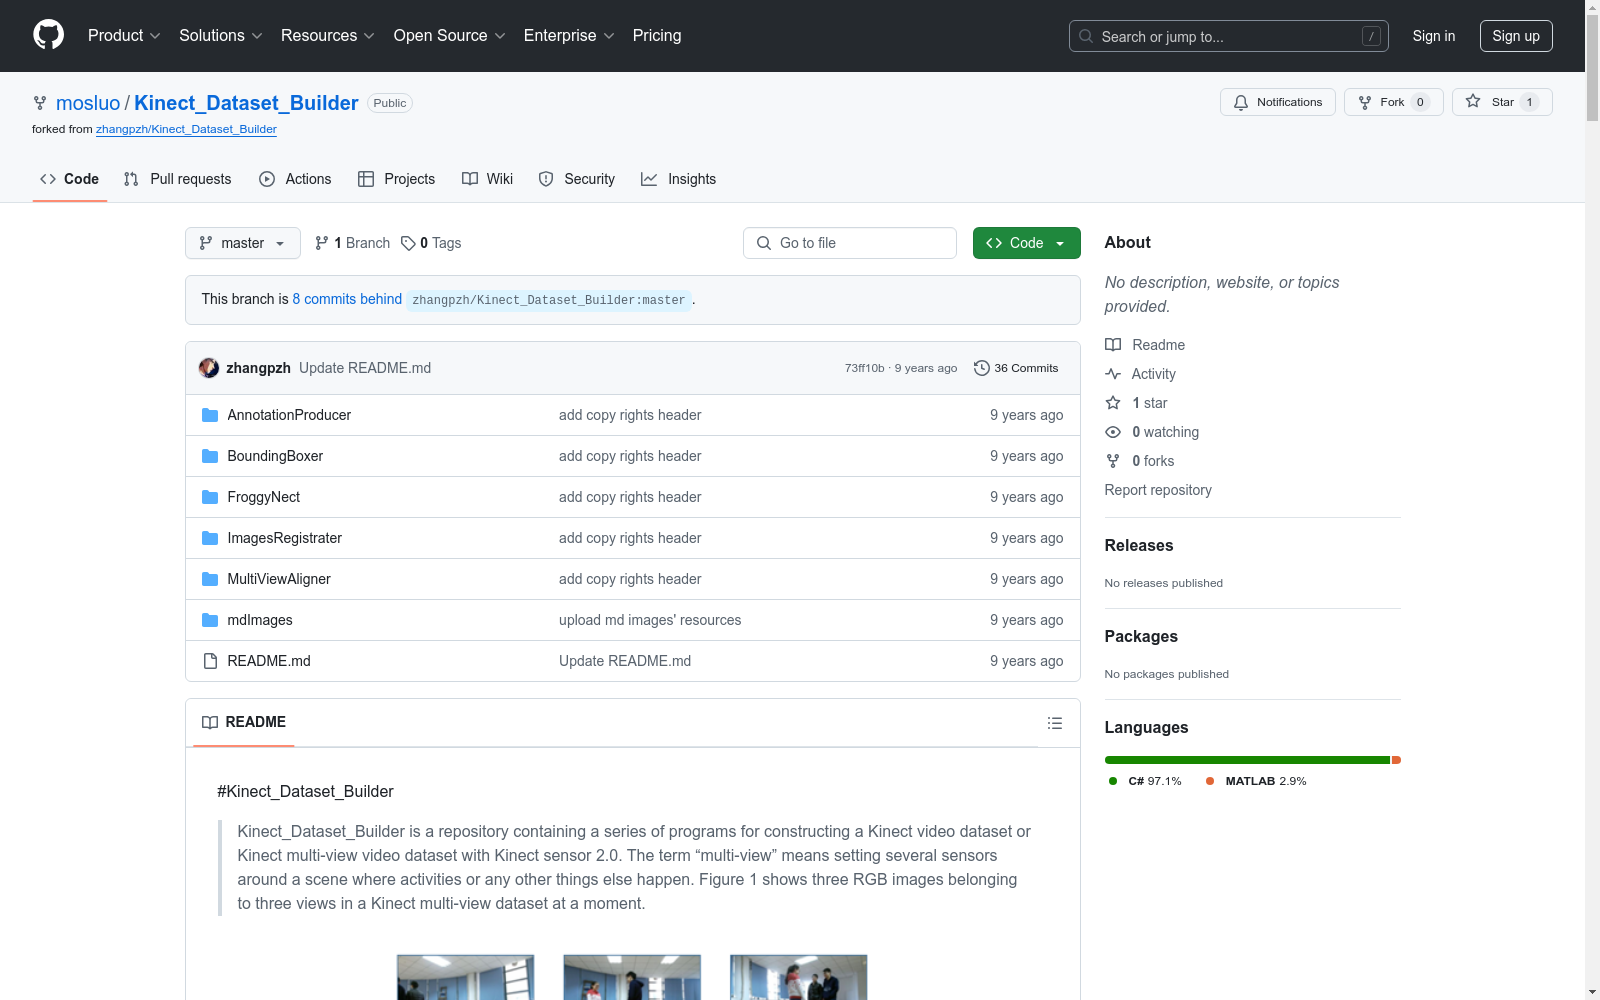Open the 36 Commits history link

pos(1016,368)
